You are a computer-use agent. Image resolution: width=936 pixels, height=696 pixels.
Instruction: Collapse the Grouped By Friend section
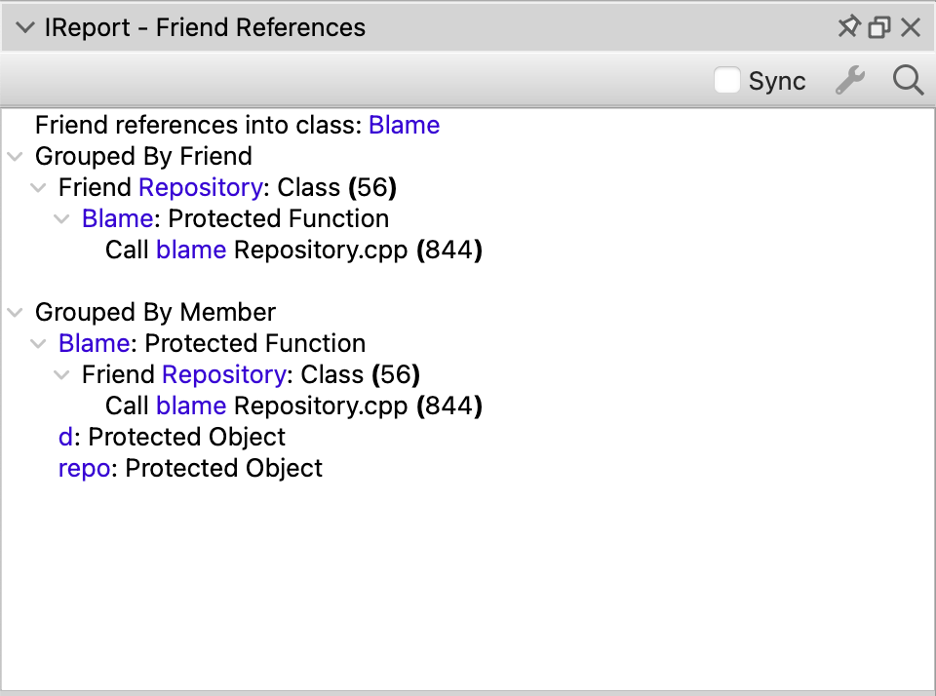pos(15,157)
